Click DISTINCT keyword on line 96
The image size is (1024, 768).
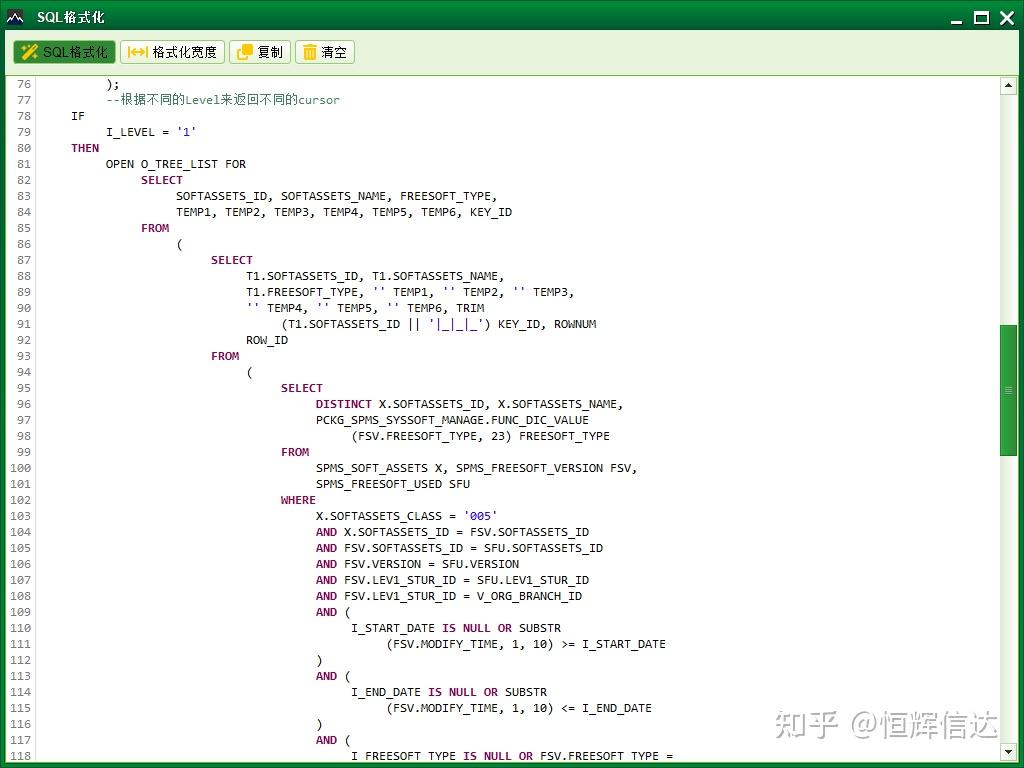(x=344, y=404)
